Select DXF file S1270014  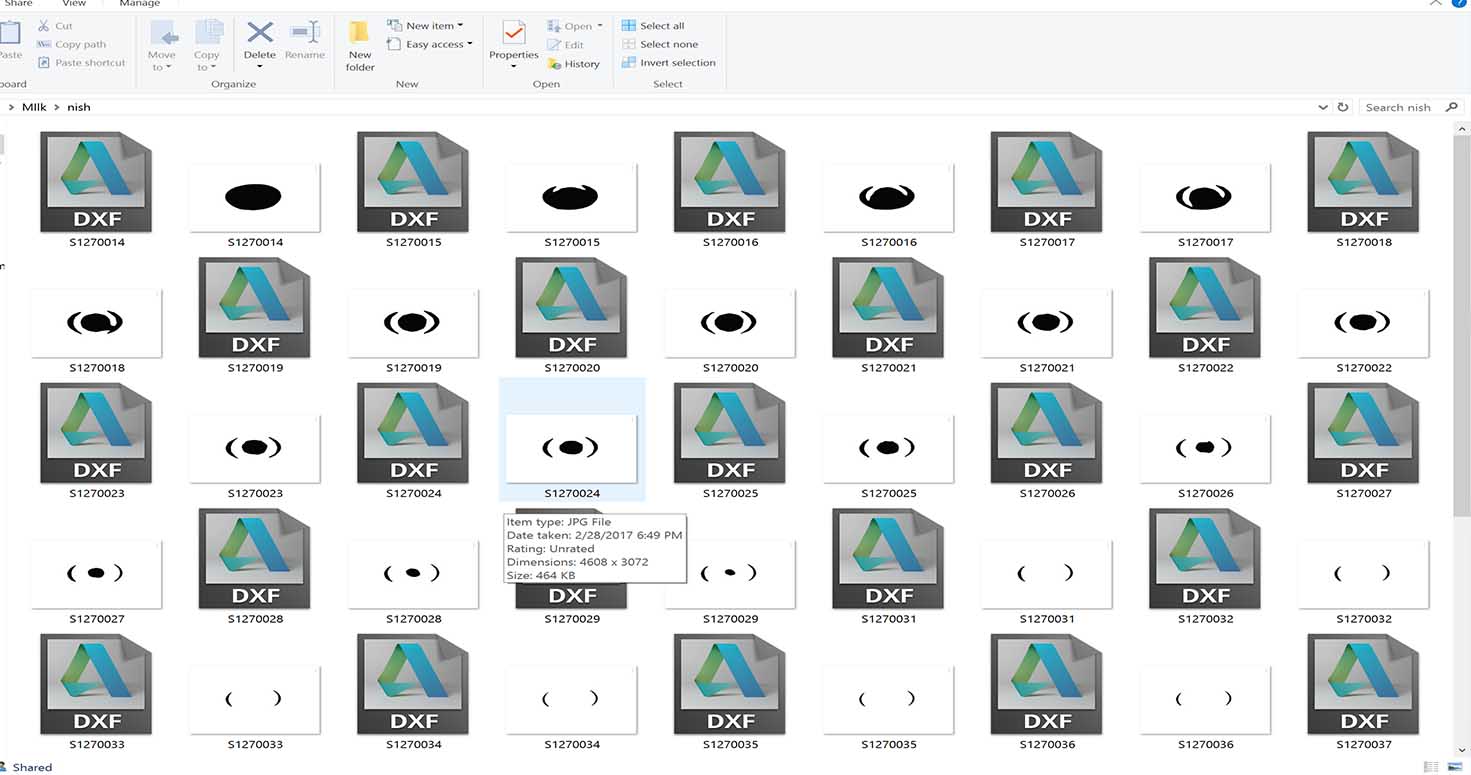click(x=97, y=190)
